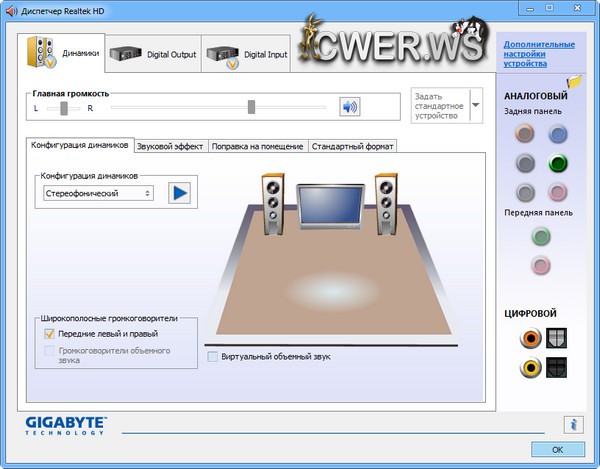Click the yellow folder connector settings icon
Image resolution: width=600 pixels, height=469 pixels.
click(x=574, y=82)
